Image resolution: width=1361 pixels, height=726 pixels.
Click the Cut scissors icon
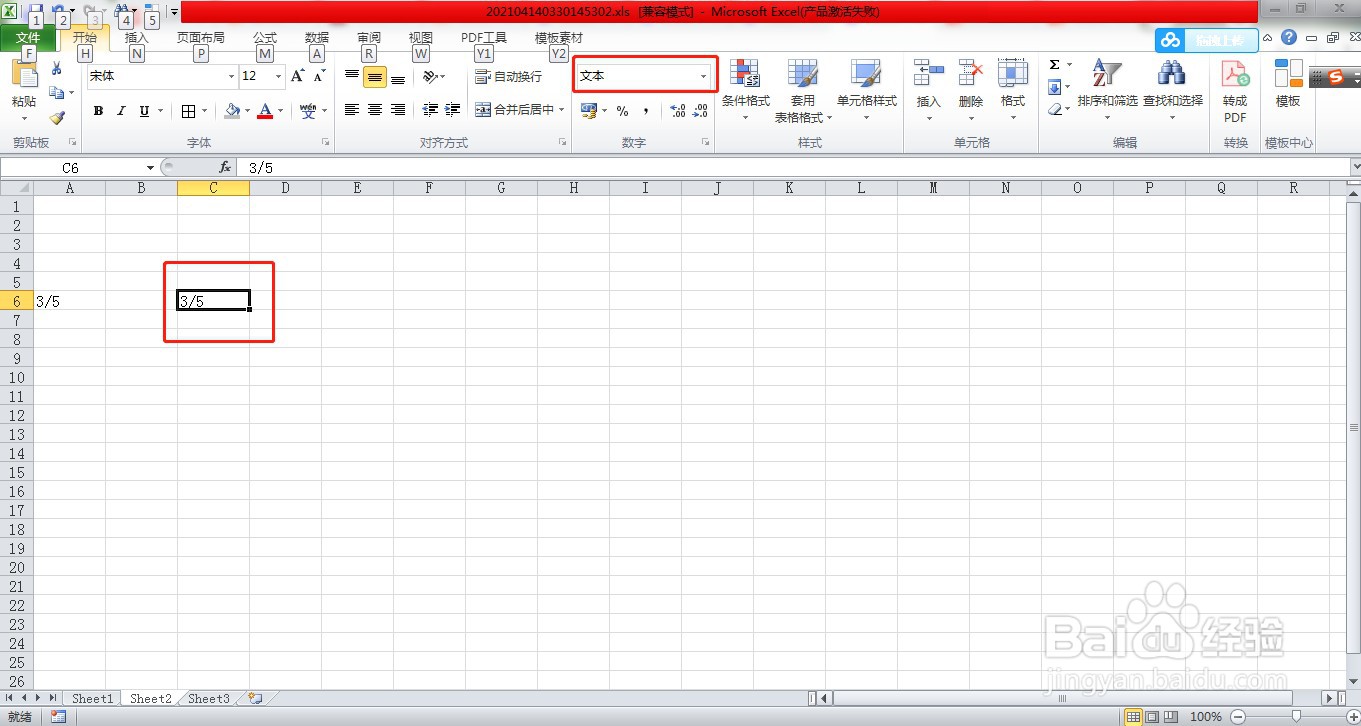coord(57,69)
